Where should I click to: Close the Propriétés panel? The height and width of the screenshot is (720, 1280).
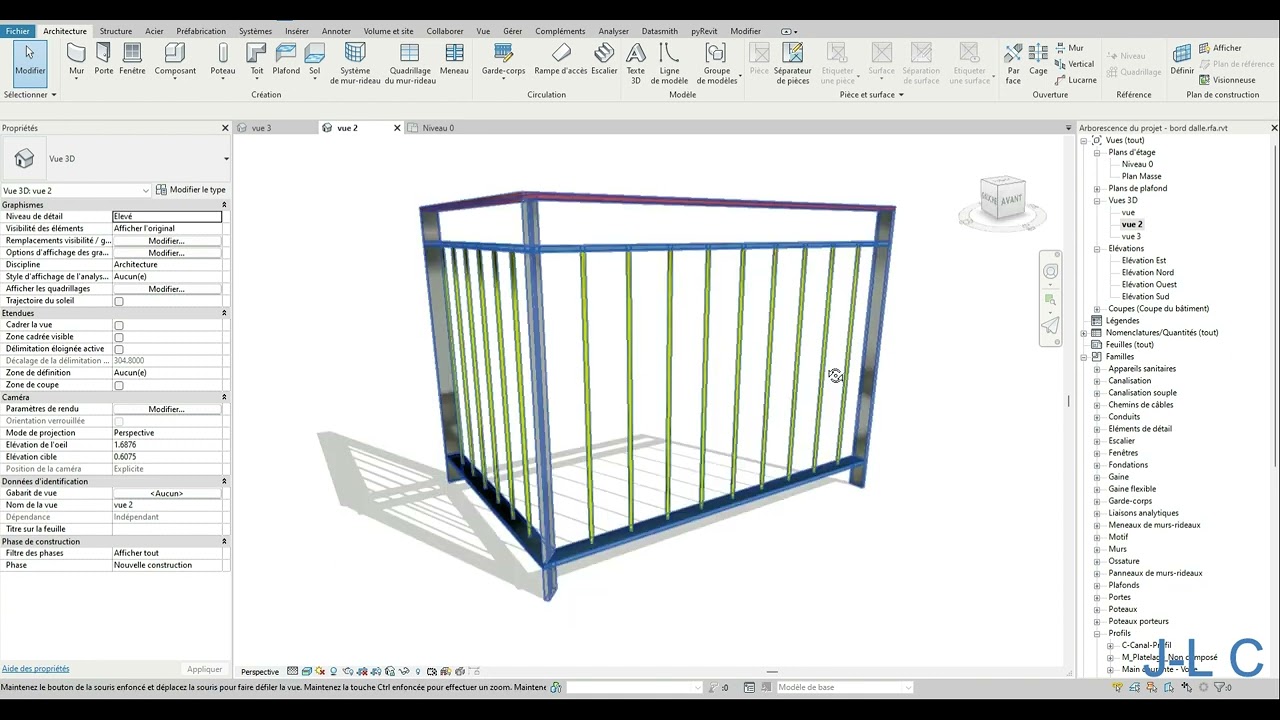(x=225, y=128)
